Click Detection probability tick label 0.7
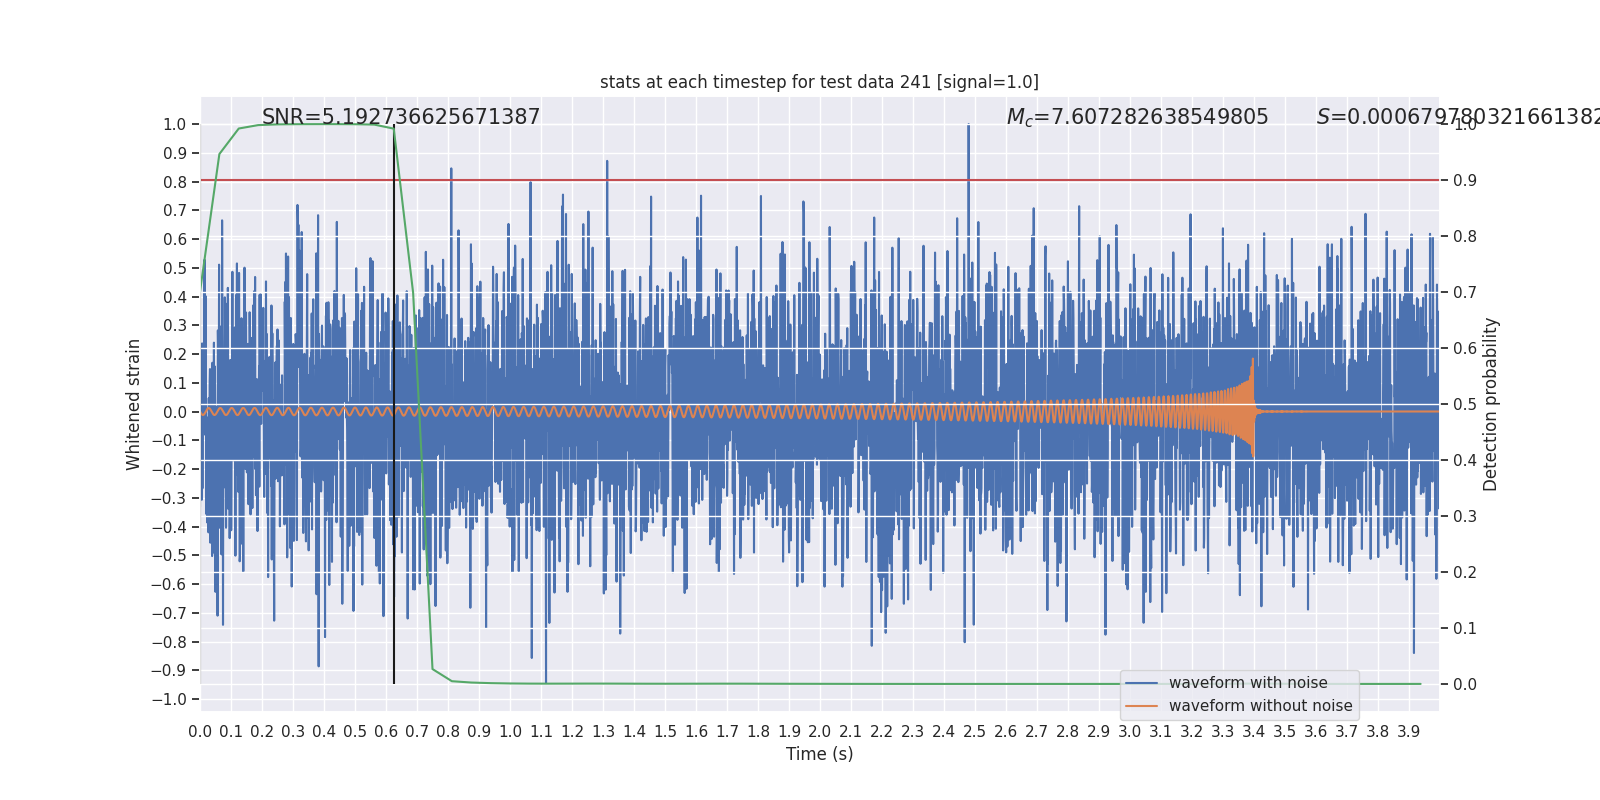1600x800 pixels. coord(1465,293)
